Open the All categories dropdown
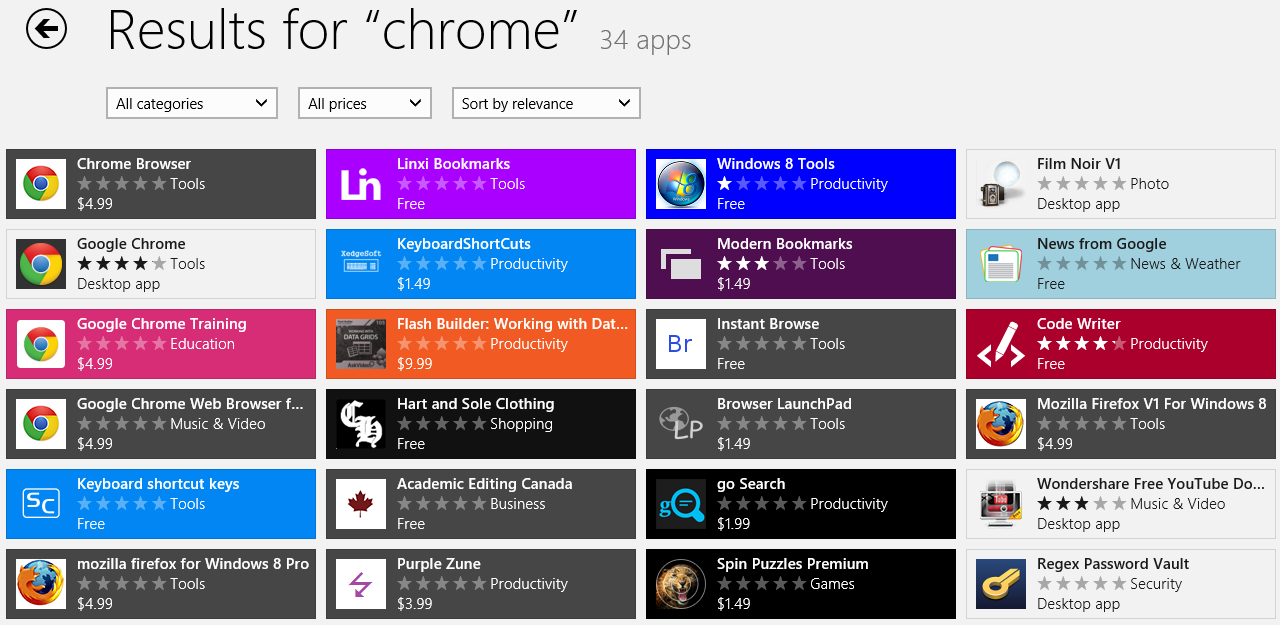 click(x=191, y=103)
